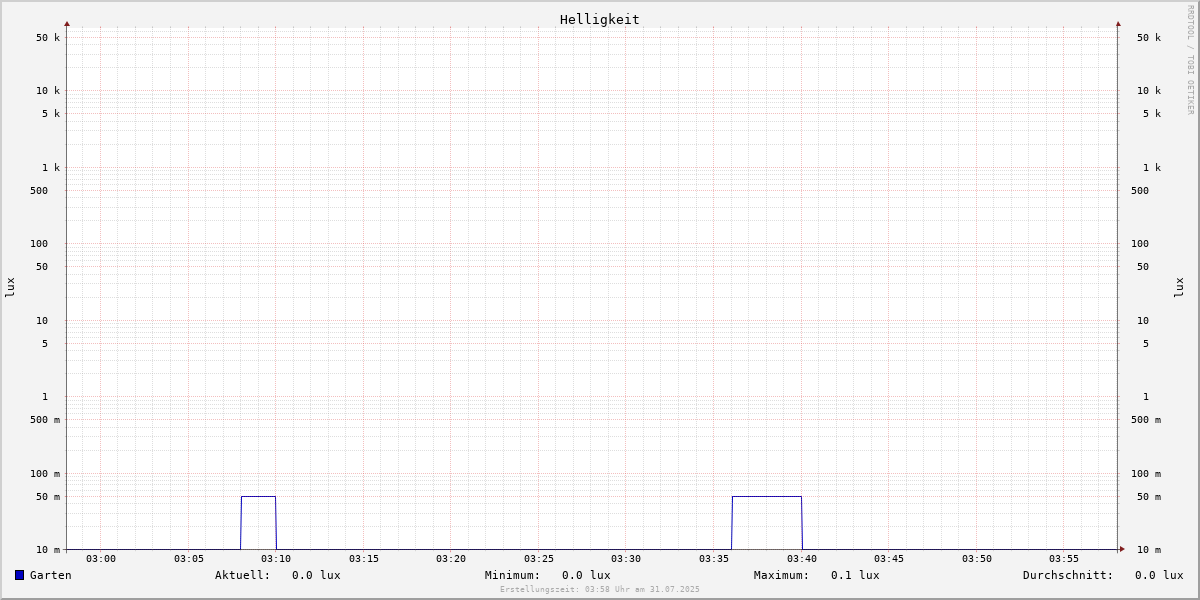The image size is (1200, 600).
Task: Select the Minimum 0.0 lux value
Action: 586,575
